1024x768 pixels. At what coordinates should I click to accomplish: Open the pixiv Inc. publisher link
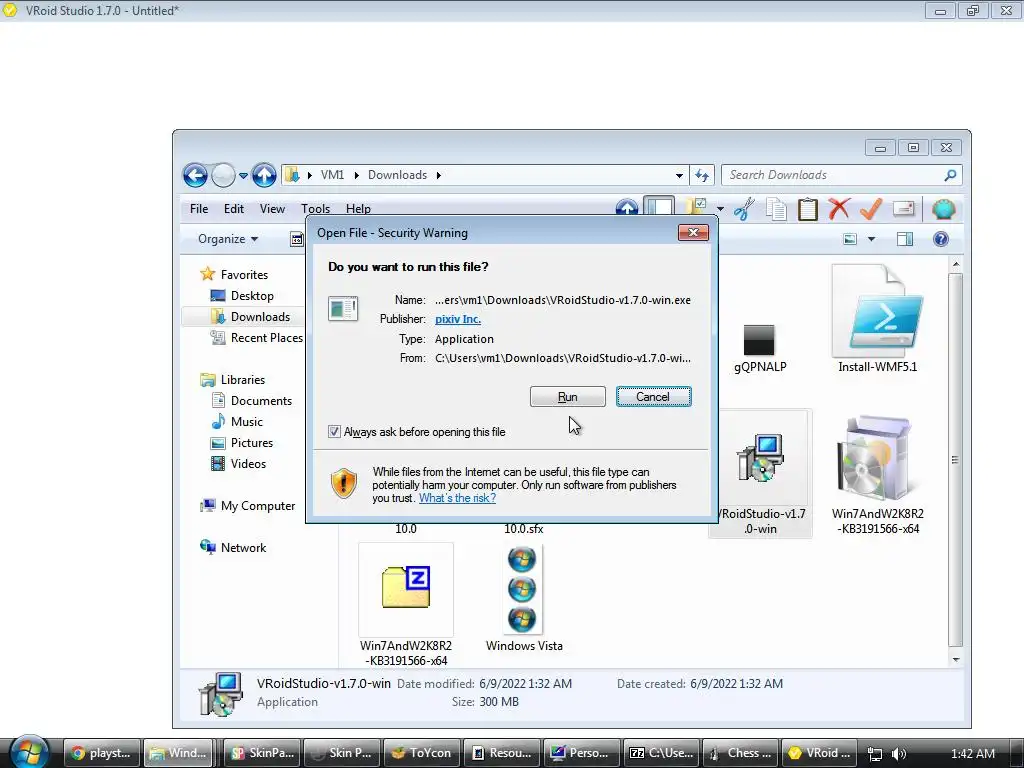[x=458, y=319]
